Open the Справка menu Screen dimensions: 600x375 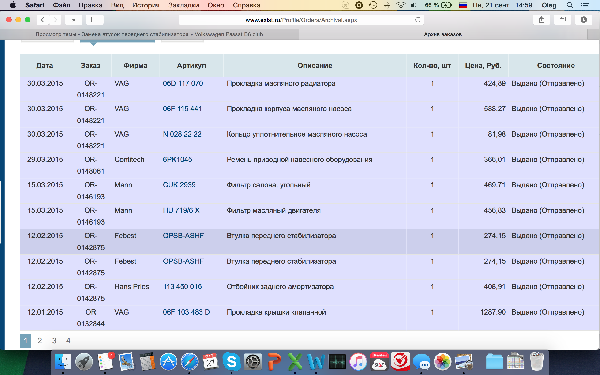(246, 5)
